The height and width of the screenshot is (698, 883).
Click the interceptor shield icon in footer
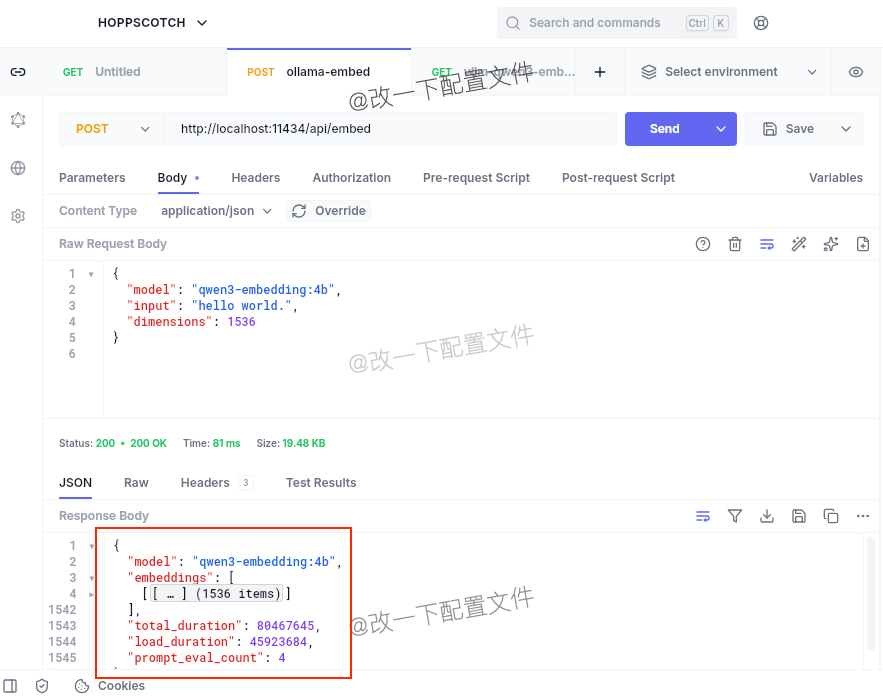click(42, 686)
